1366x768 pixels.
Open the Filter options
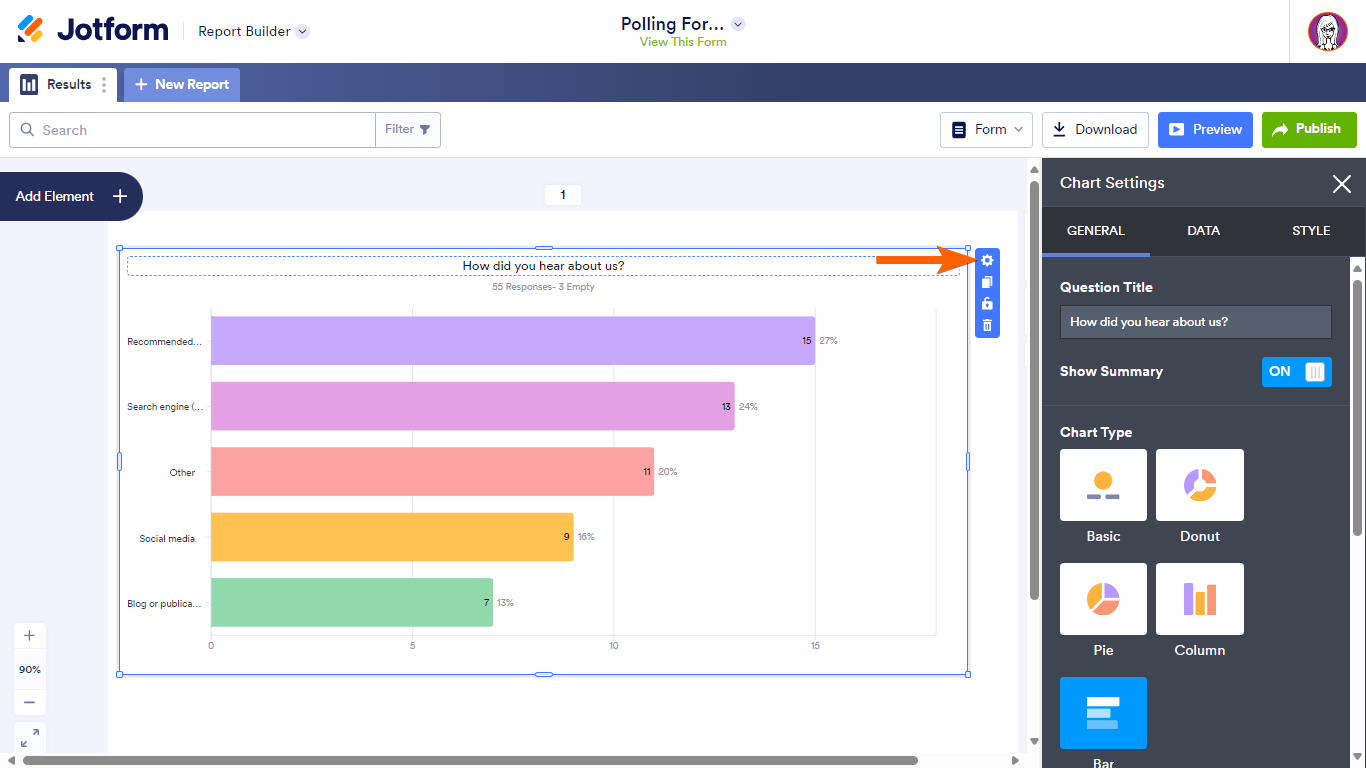[408, 130]
